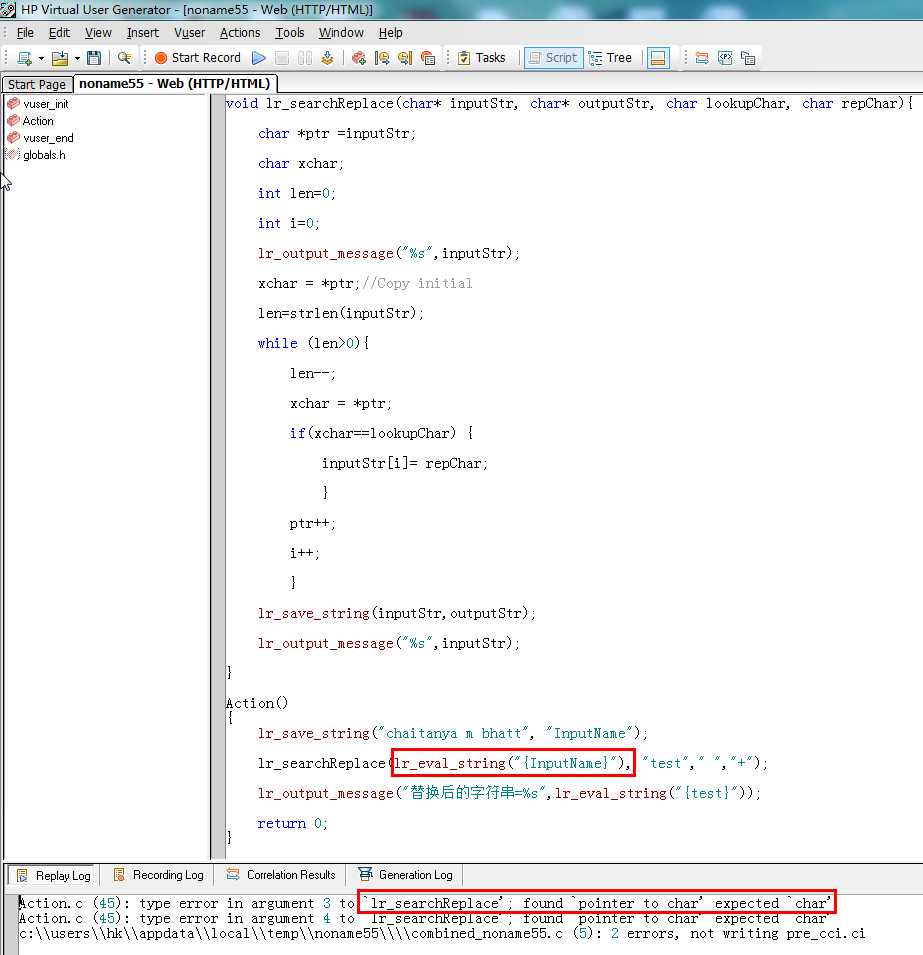Click the parameter list toolbar icon
The width and height of the screenshot is (923, 955).
[725, 58]
